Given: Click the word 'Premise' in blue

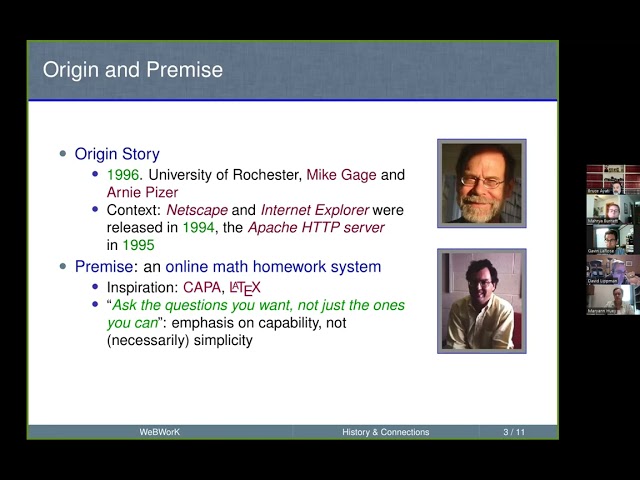Looking at the screenshot, I should 104,267.
